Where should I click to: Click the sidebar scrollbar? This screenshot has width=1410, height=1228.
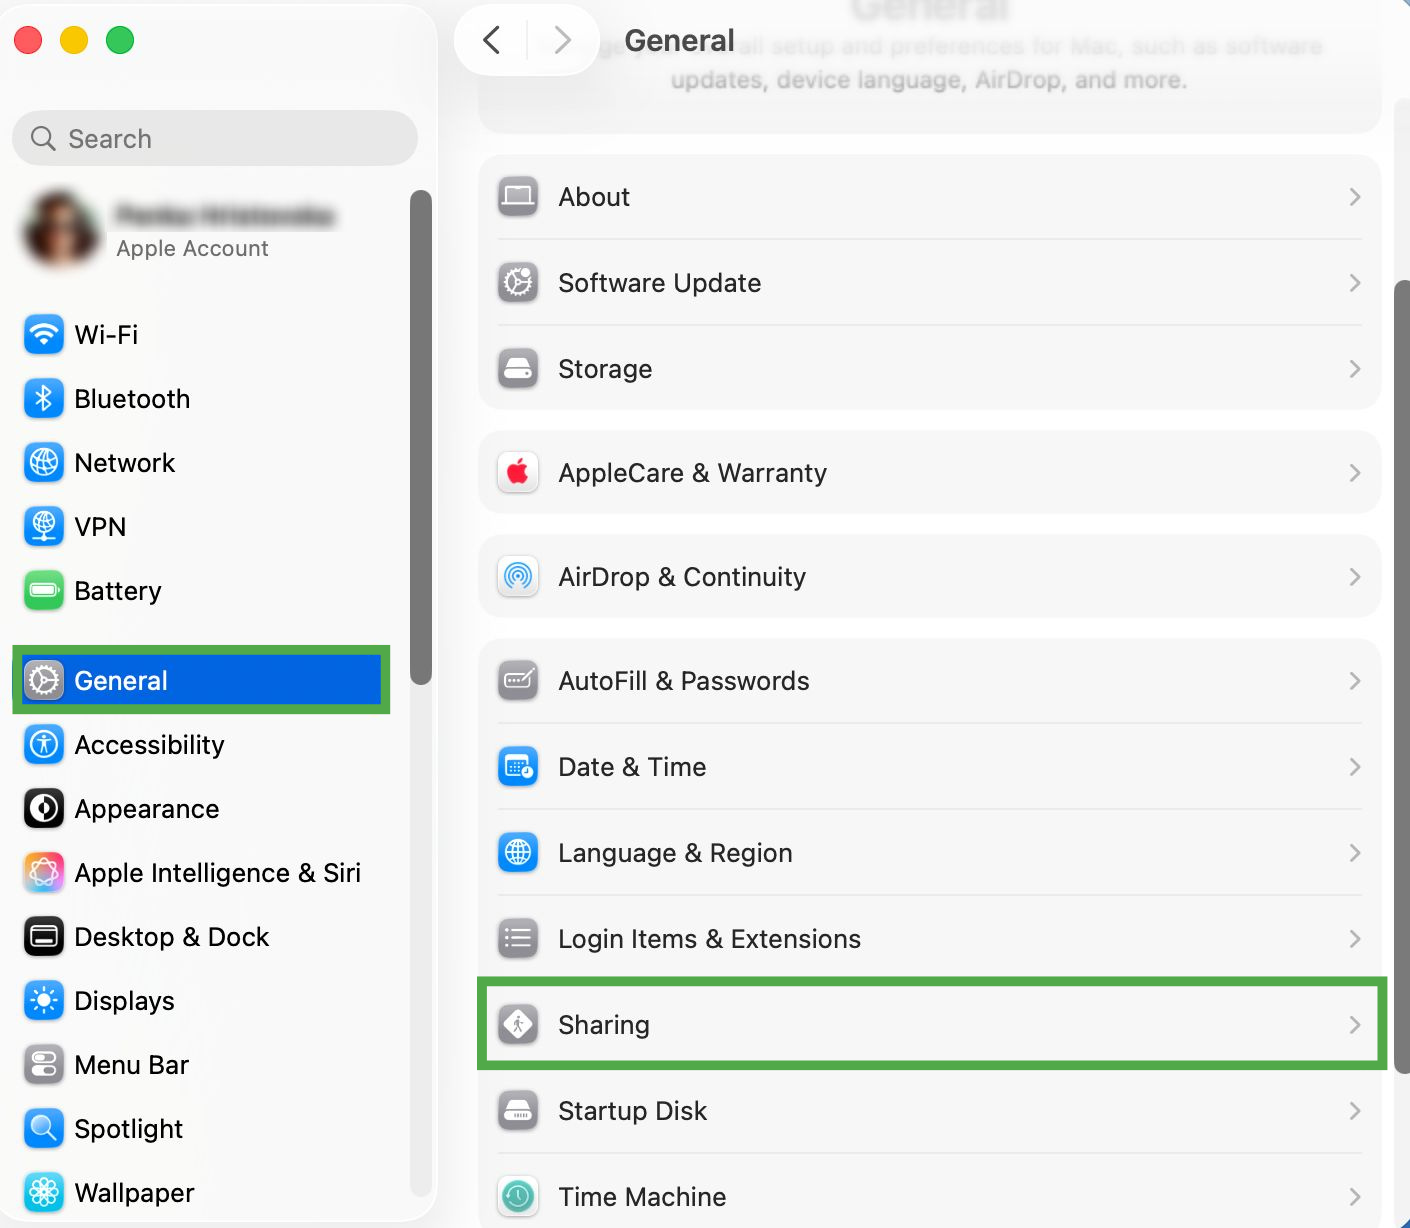click(421, 437)
